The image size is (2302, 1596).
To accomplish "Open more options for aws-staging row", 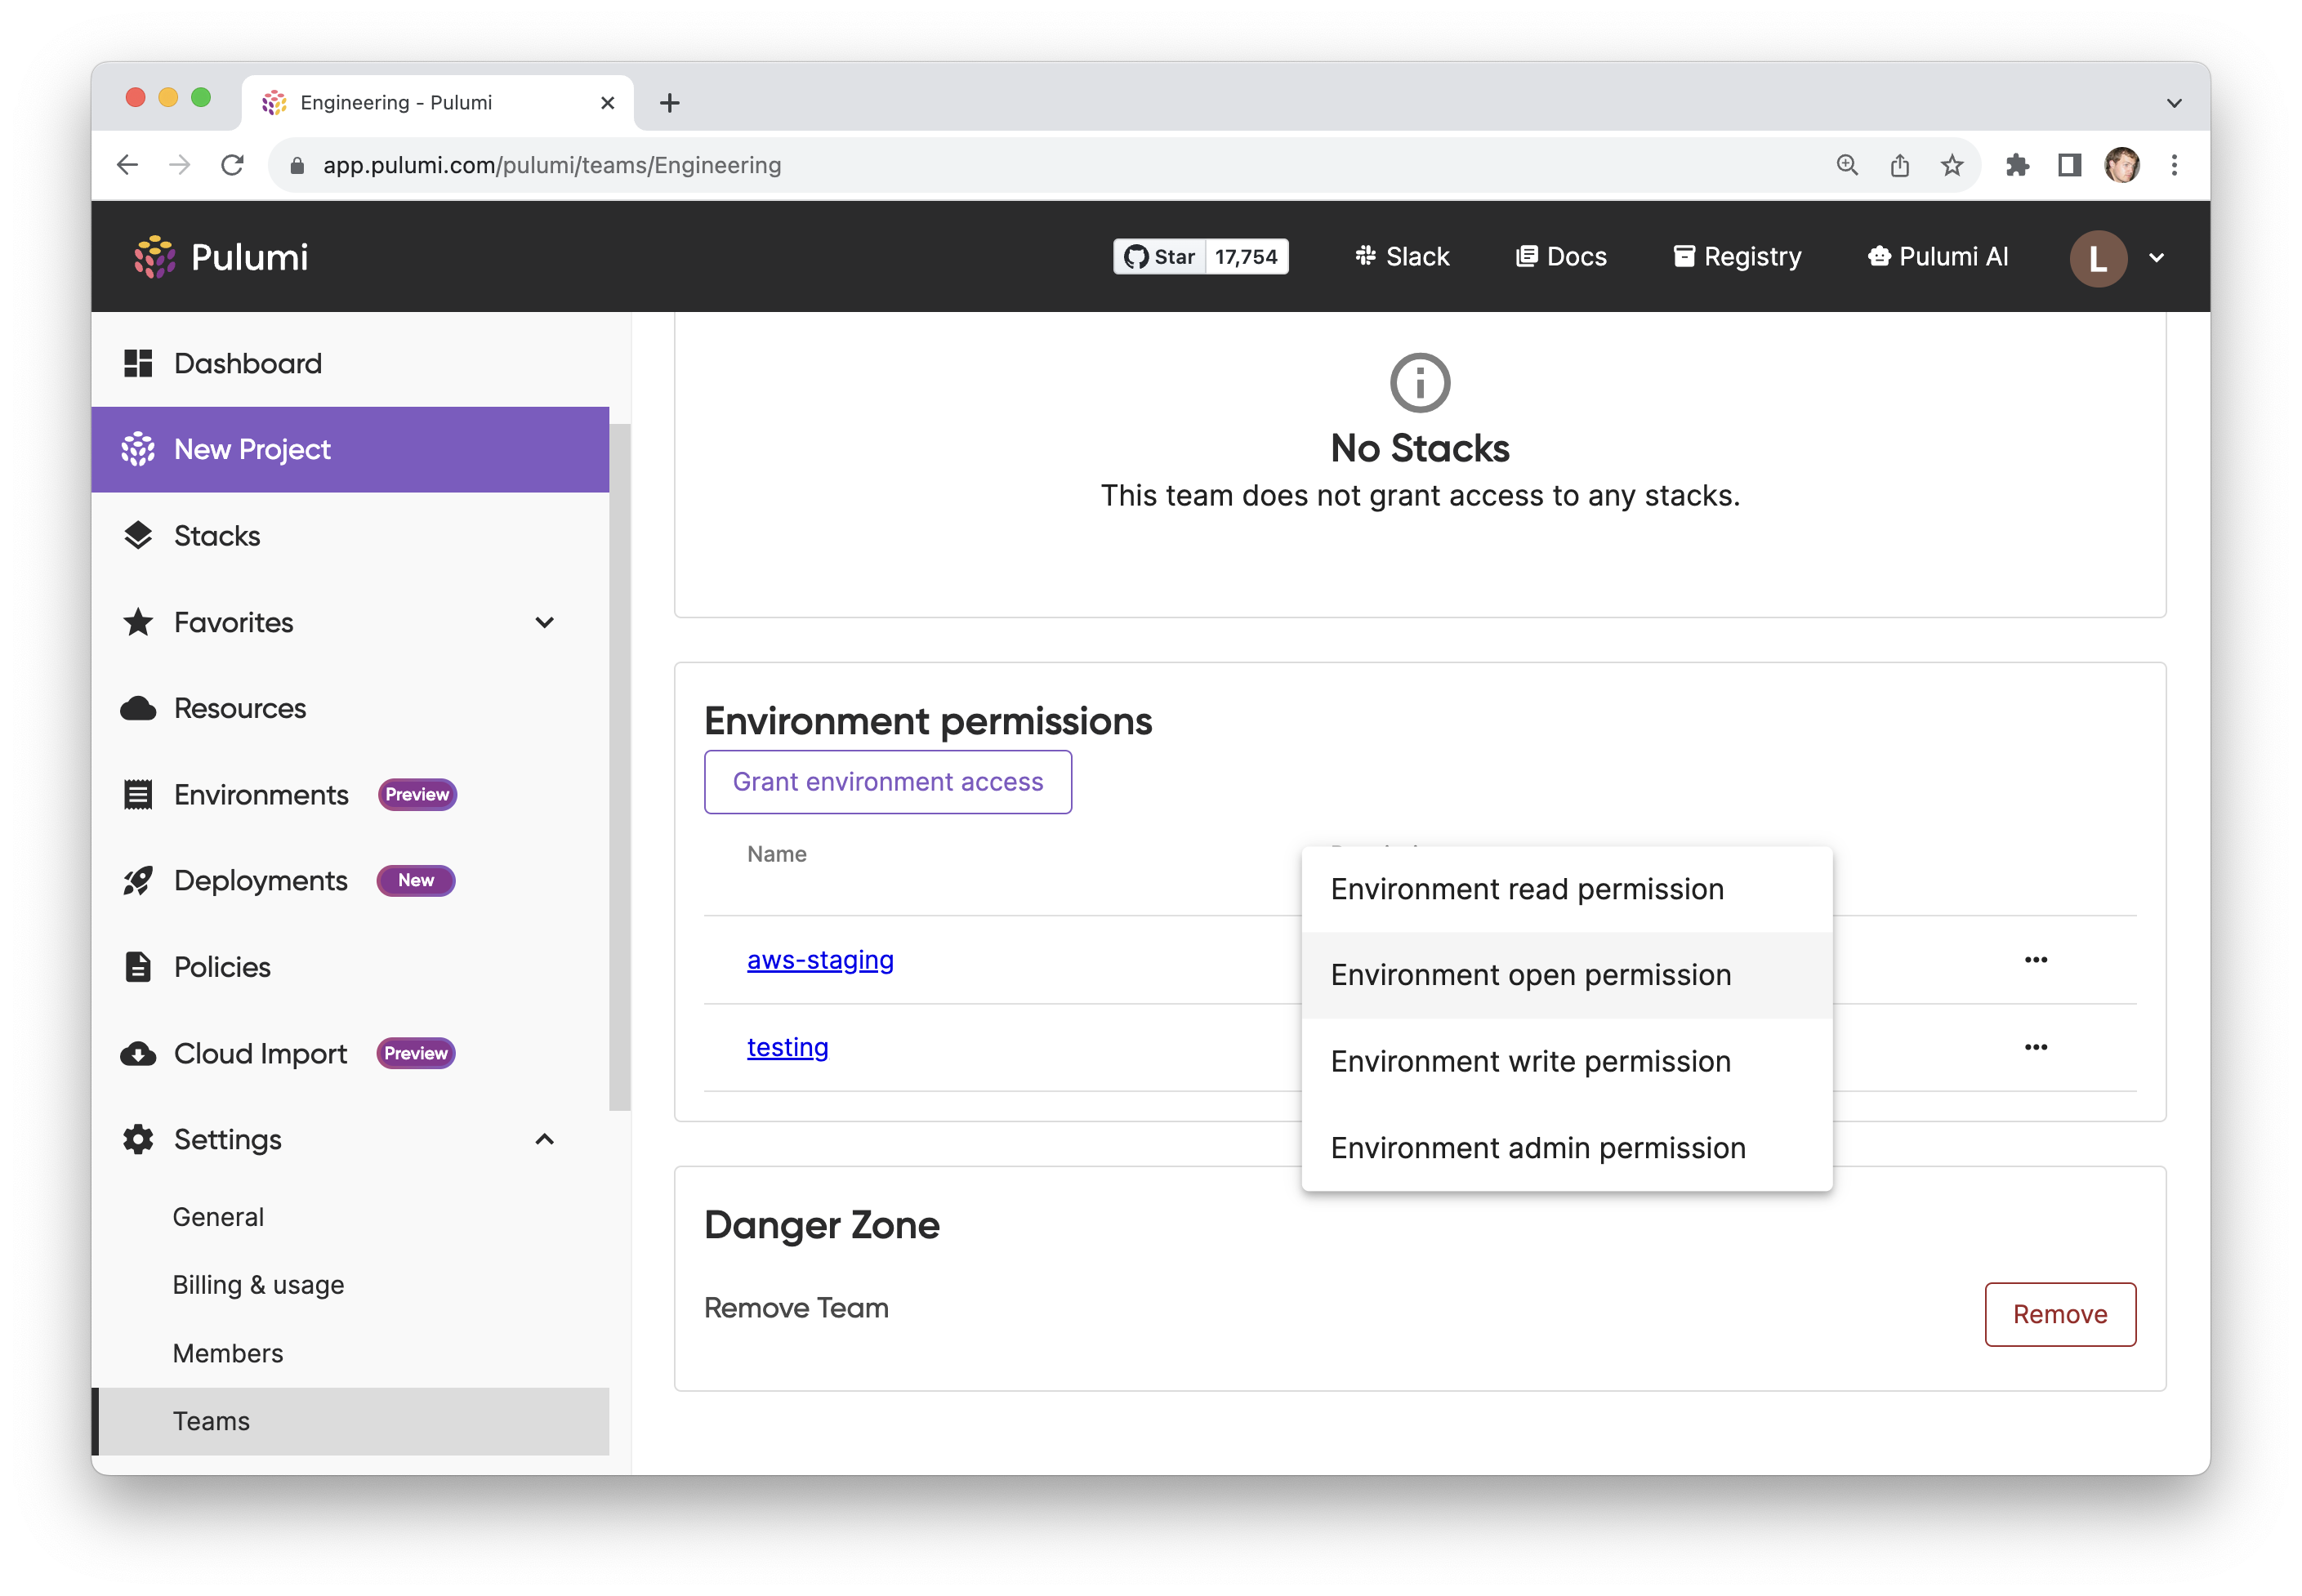I will [x=2036, y=960].
